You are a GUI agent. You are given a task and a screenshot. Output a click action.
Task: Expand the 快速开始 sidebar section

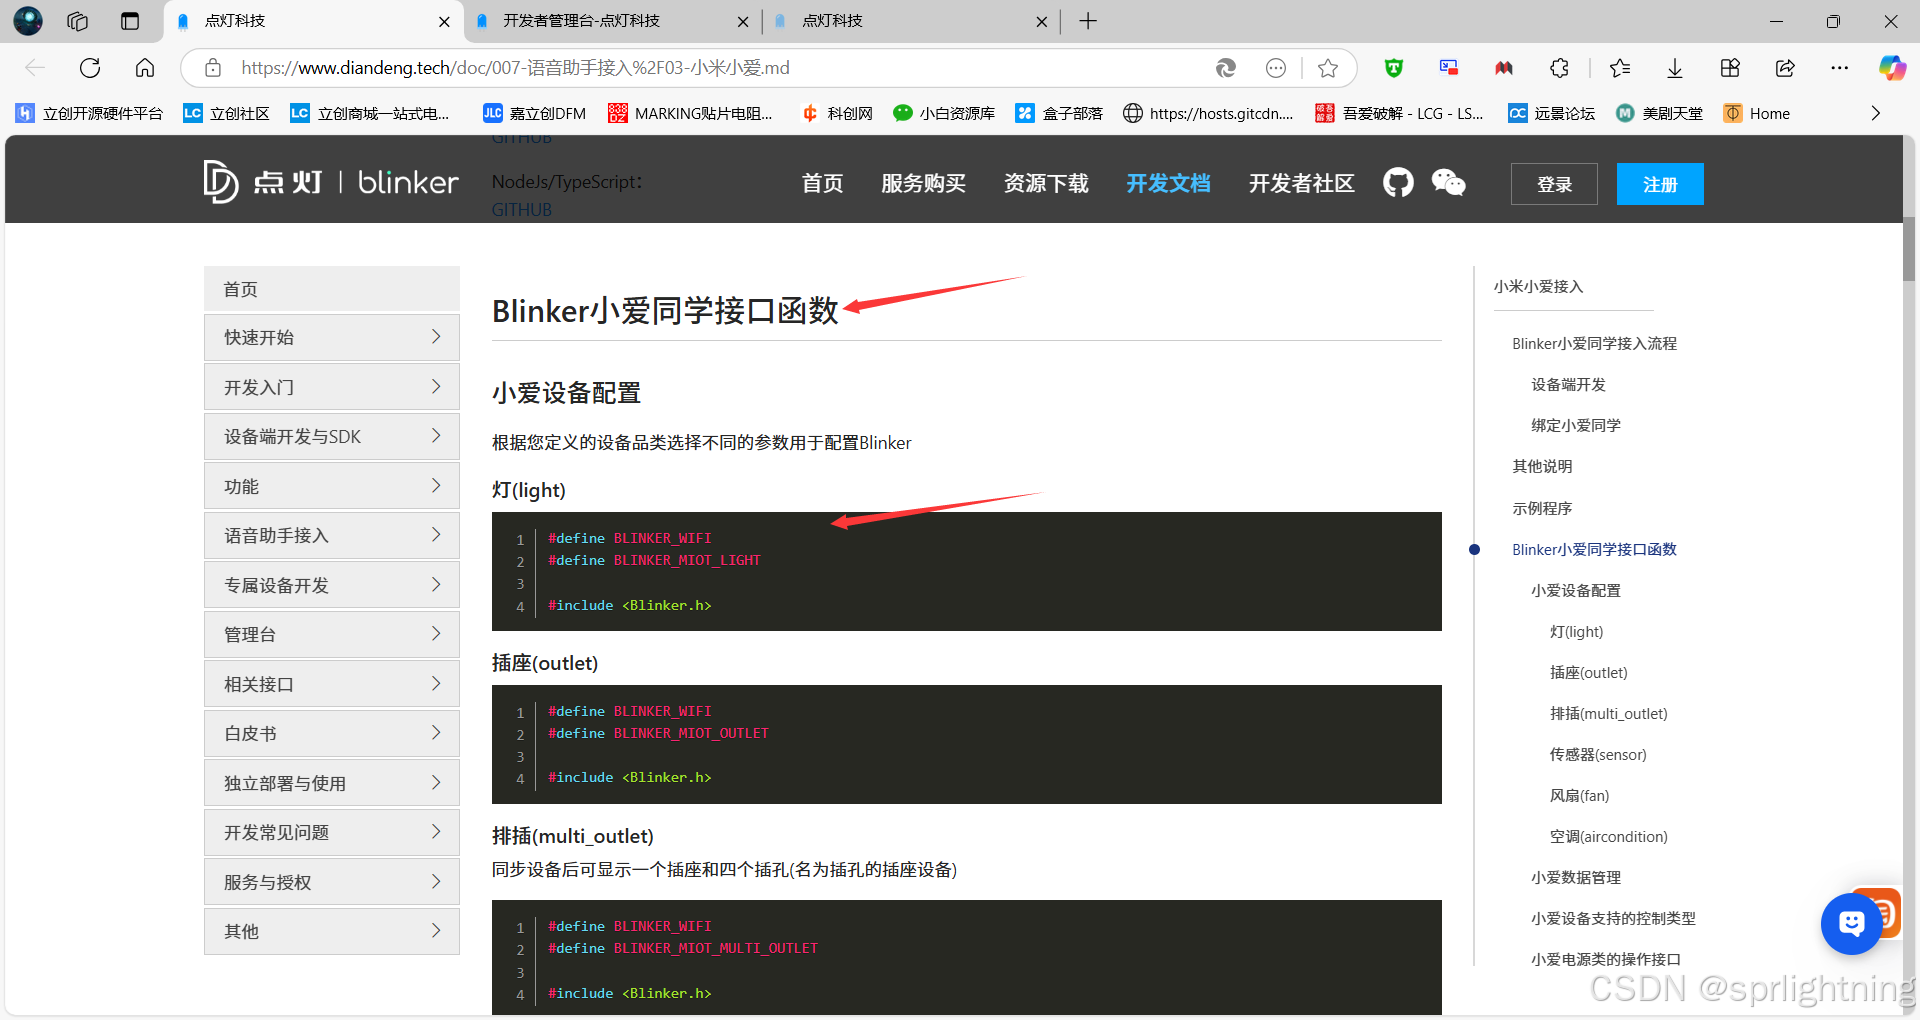(332, 337)
